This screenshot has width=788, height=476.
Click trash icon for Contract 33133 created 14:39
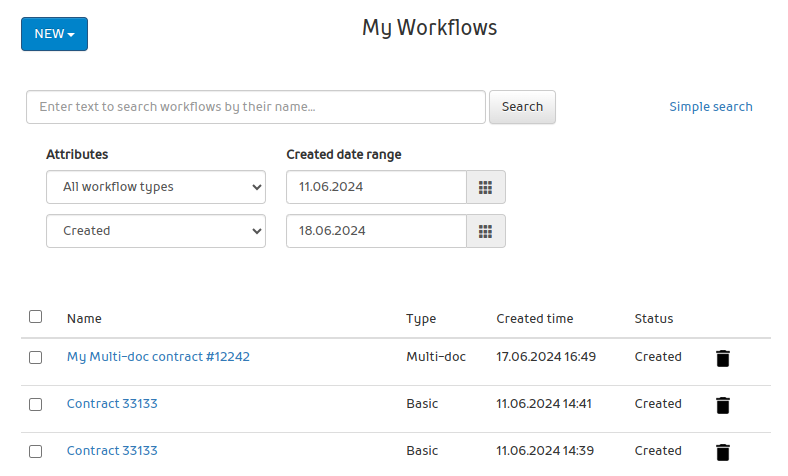point(723,452)
